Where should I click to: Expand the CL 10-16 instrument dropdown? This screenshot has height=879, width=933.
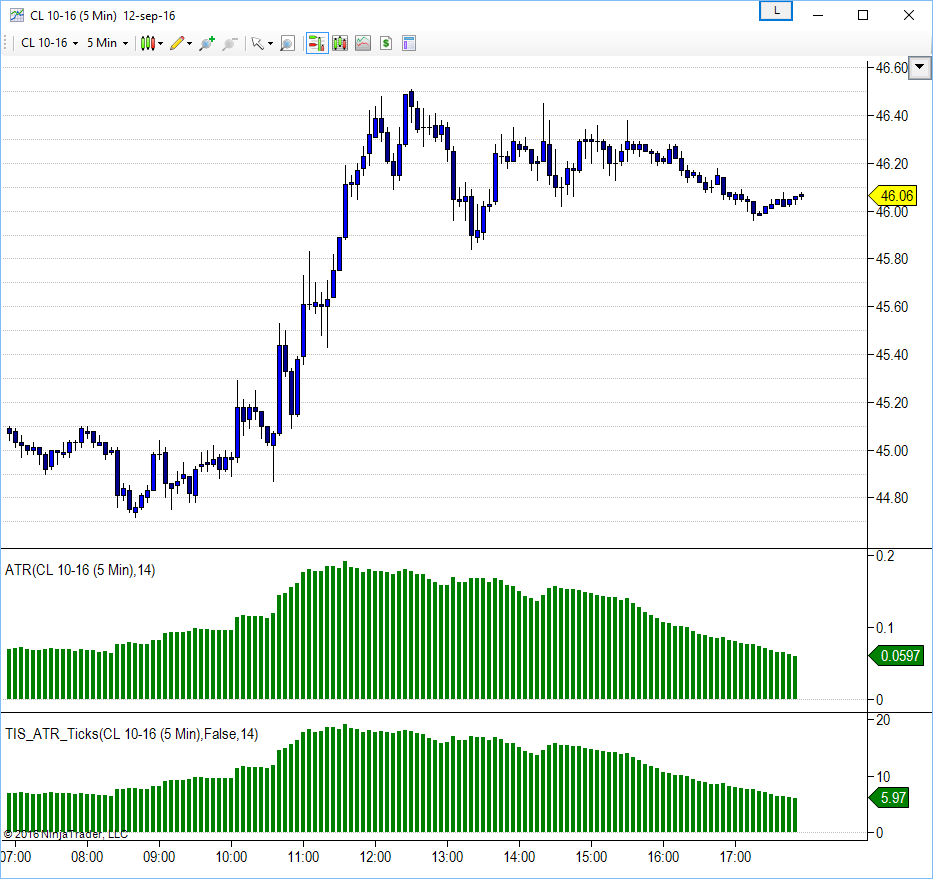point(50,43)
